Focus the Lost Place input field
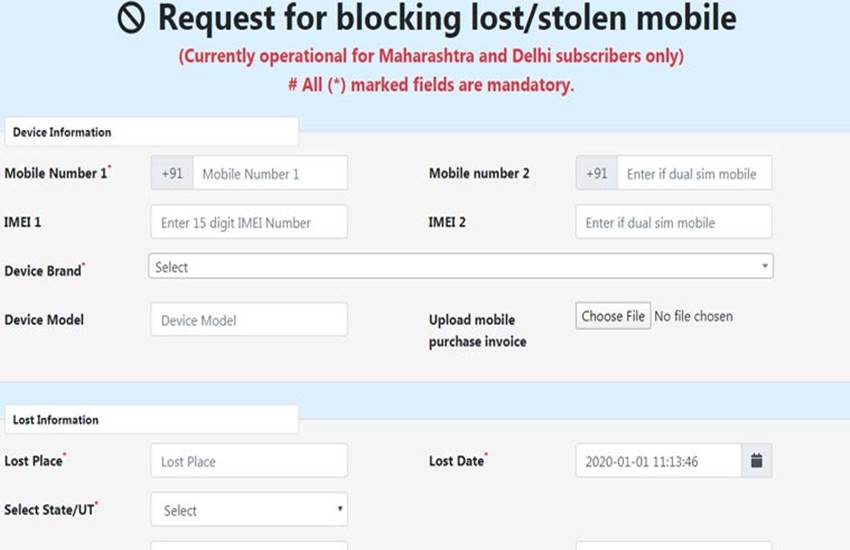This screenshot has height=550, width=850. pyautogui.click(x=249, y=461)
